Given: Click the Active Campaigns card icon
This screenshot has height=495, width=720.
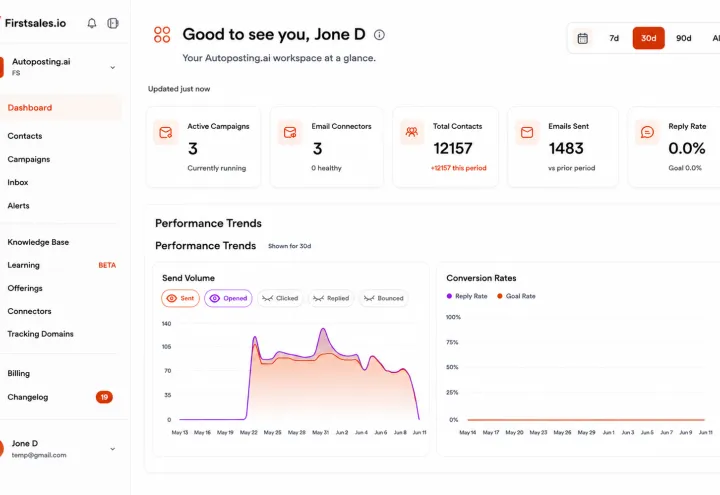Looking at the screenshot, I should 166,132.
